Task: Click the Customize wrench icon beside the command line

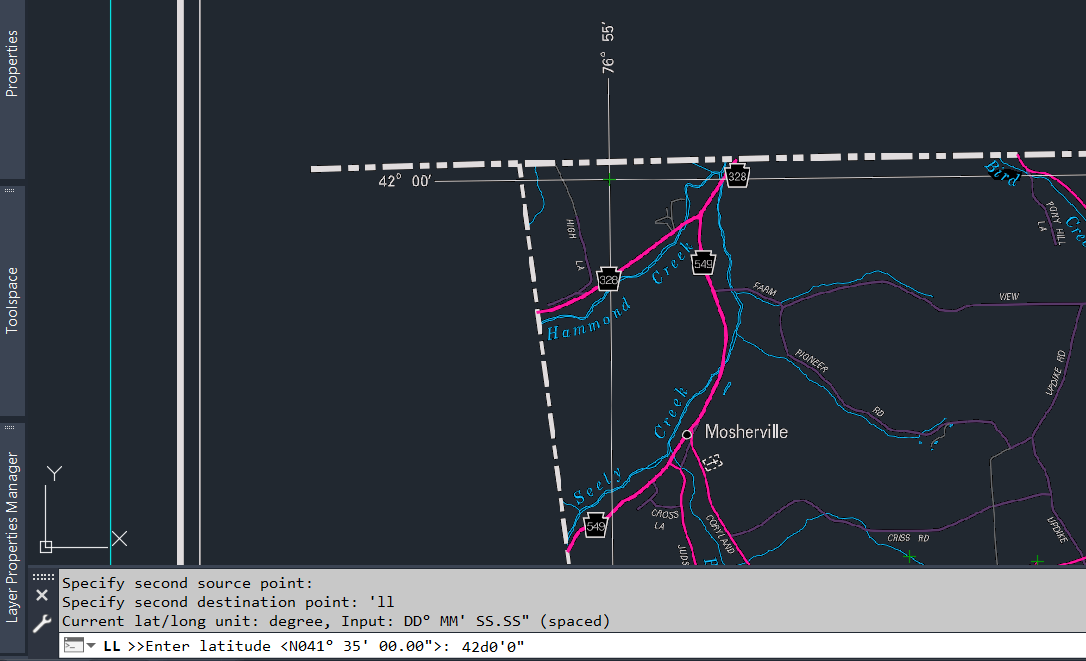Action: click(x=42, y=622)
